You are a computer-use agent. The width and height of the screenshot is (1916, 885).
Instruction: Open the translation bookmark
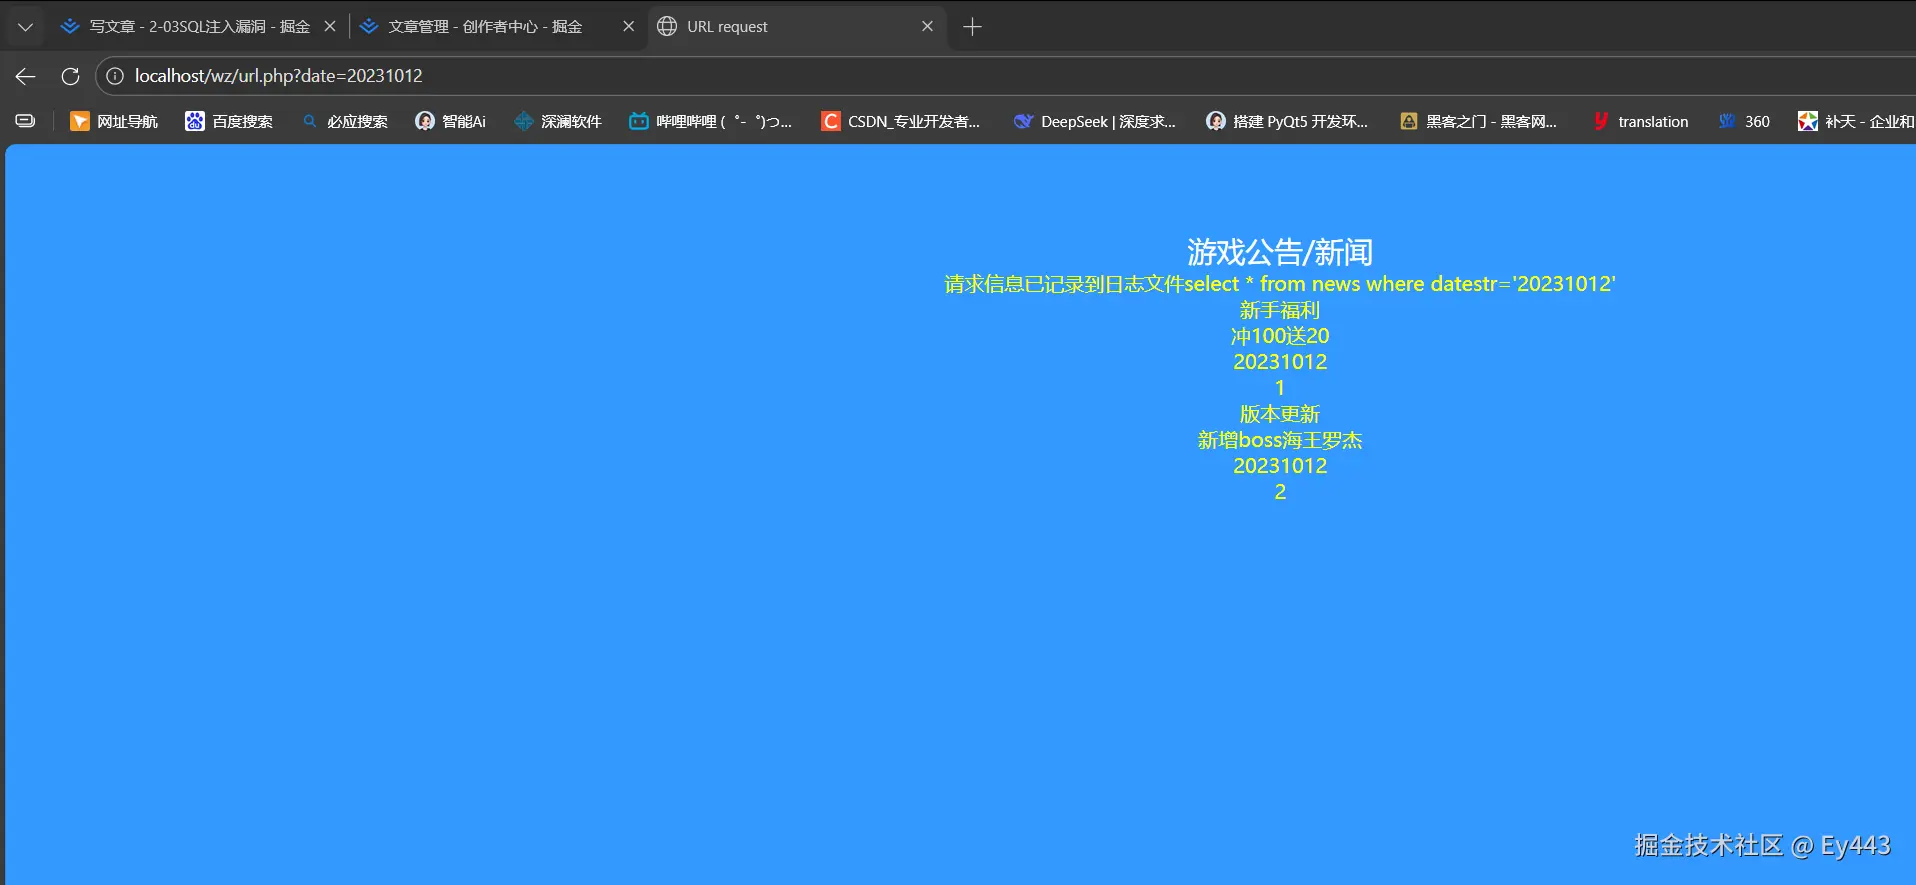point(1641,121)
